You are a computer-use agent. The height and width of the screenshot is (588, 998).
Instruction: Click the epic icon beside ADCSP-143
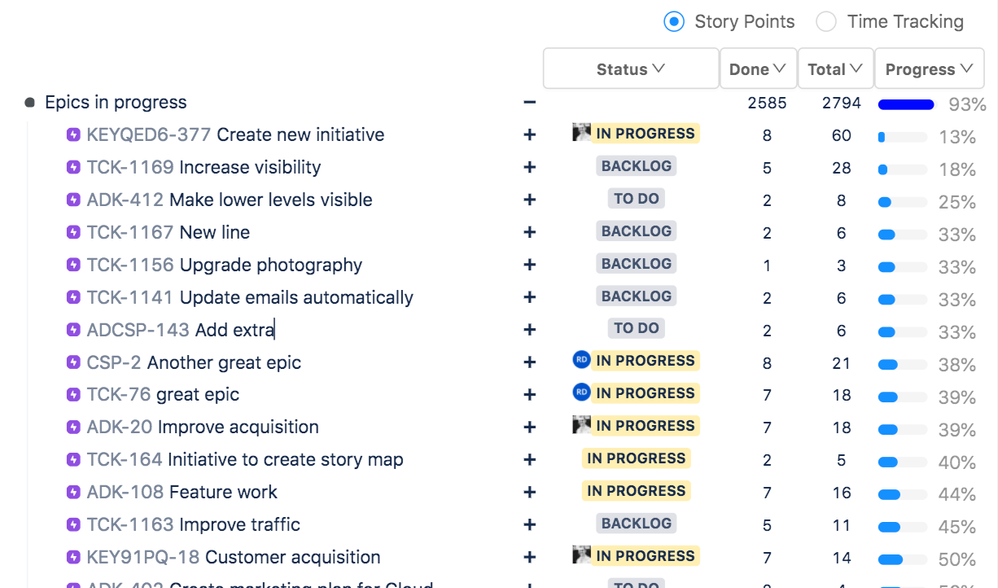(73, 329)
